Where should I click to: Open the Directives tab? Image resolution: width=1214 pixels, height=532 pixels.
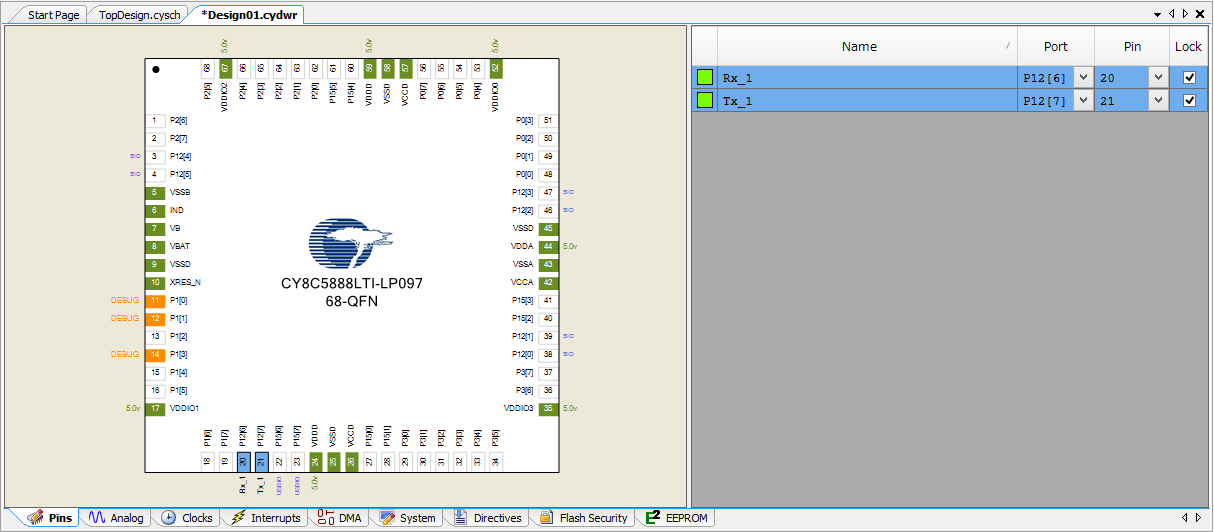point(488,518)
